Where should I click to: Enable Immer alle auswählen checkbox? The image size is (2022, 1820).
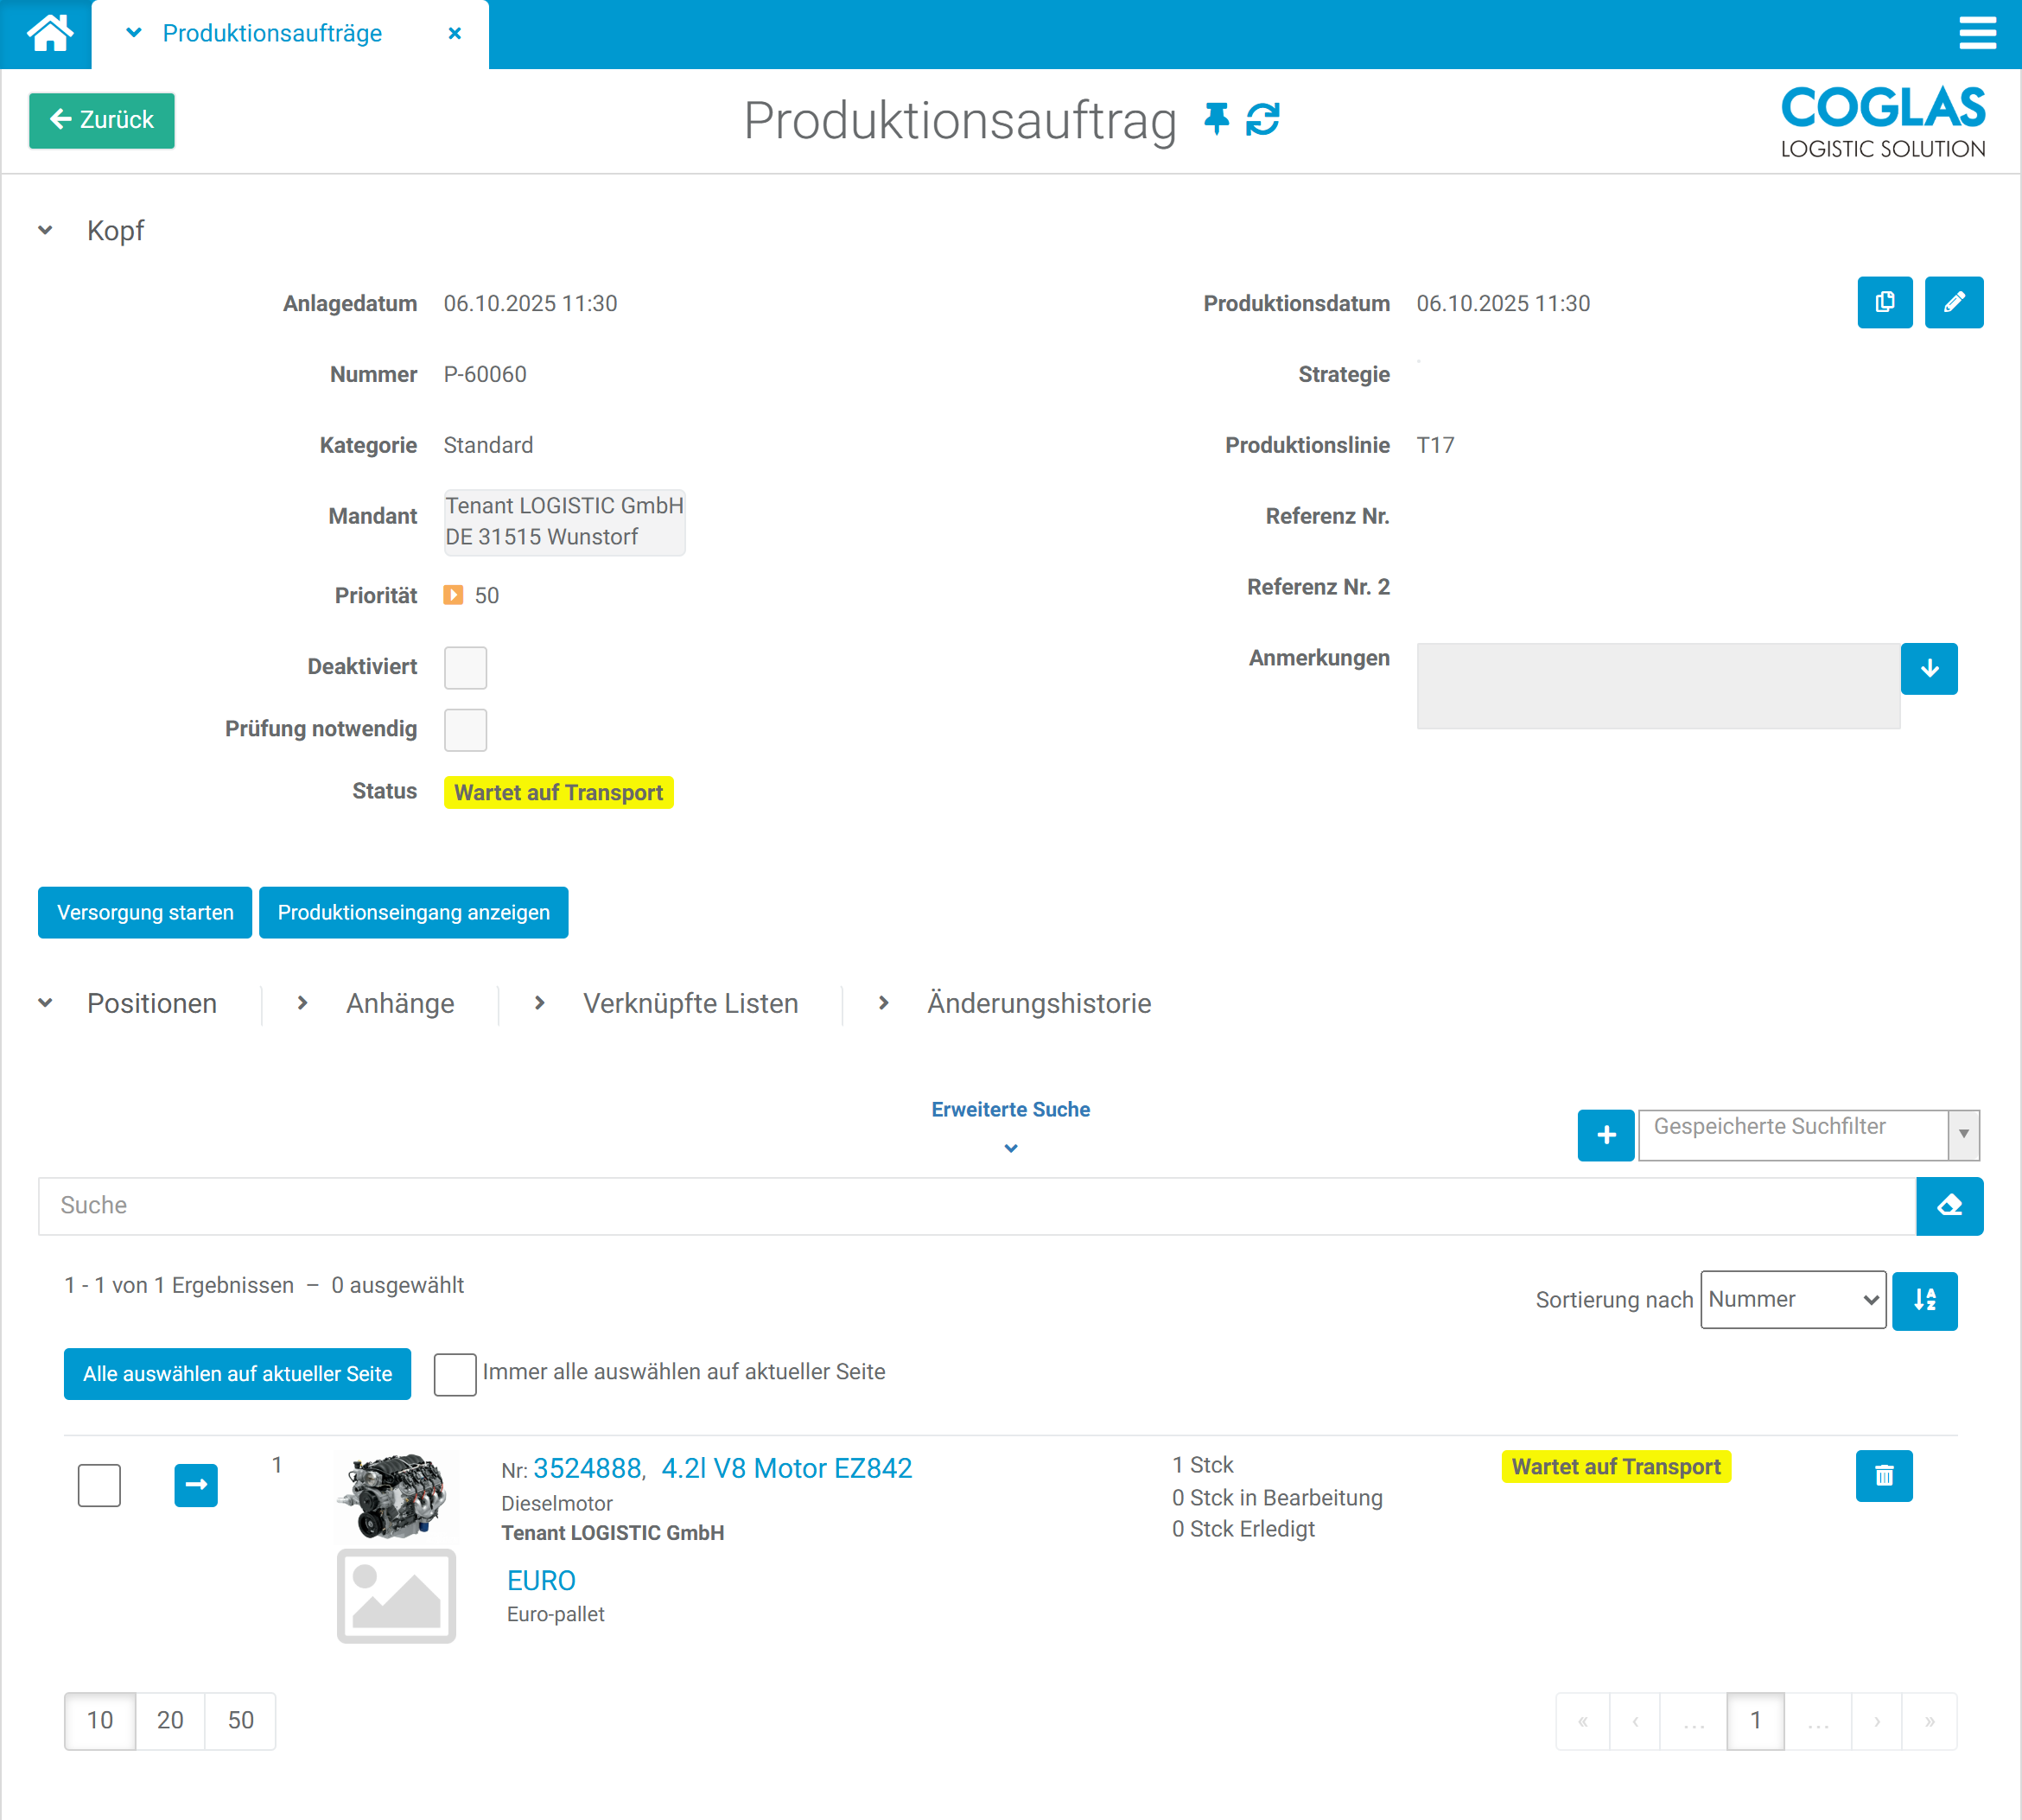tap(455, 1374)
